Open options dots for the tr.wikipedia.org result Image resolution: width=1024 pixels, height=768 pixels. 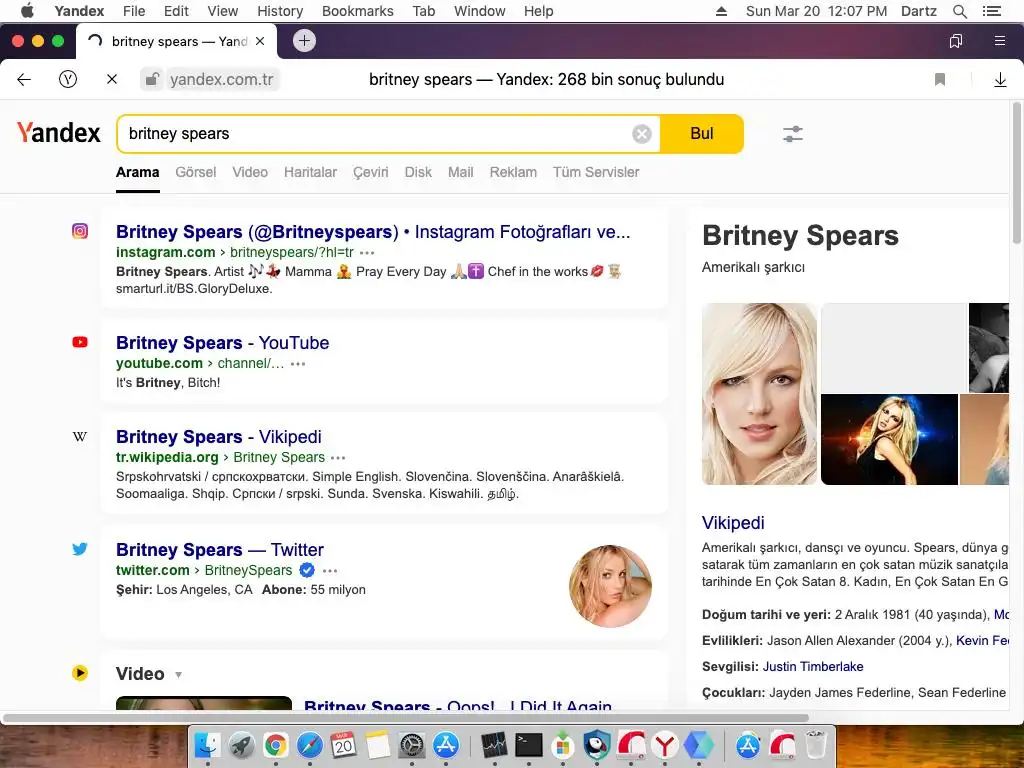tap(338, 458)
